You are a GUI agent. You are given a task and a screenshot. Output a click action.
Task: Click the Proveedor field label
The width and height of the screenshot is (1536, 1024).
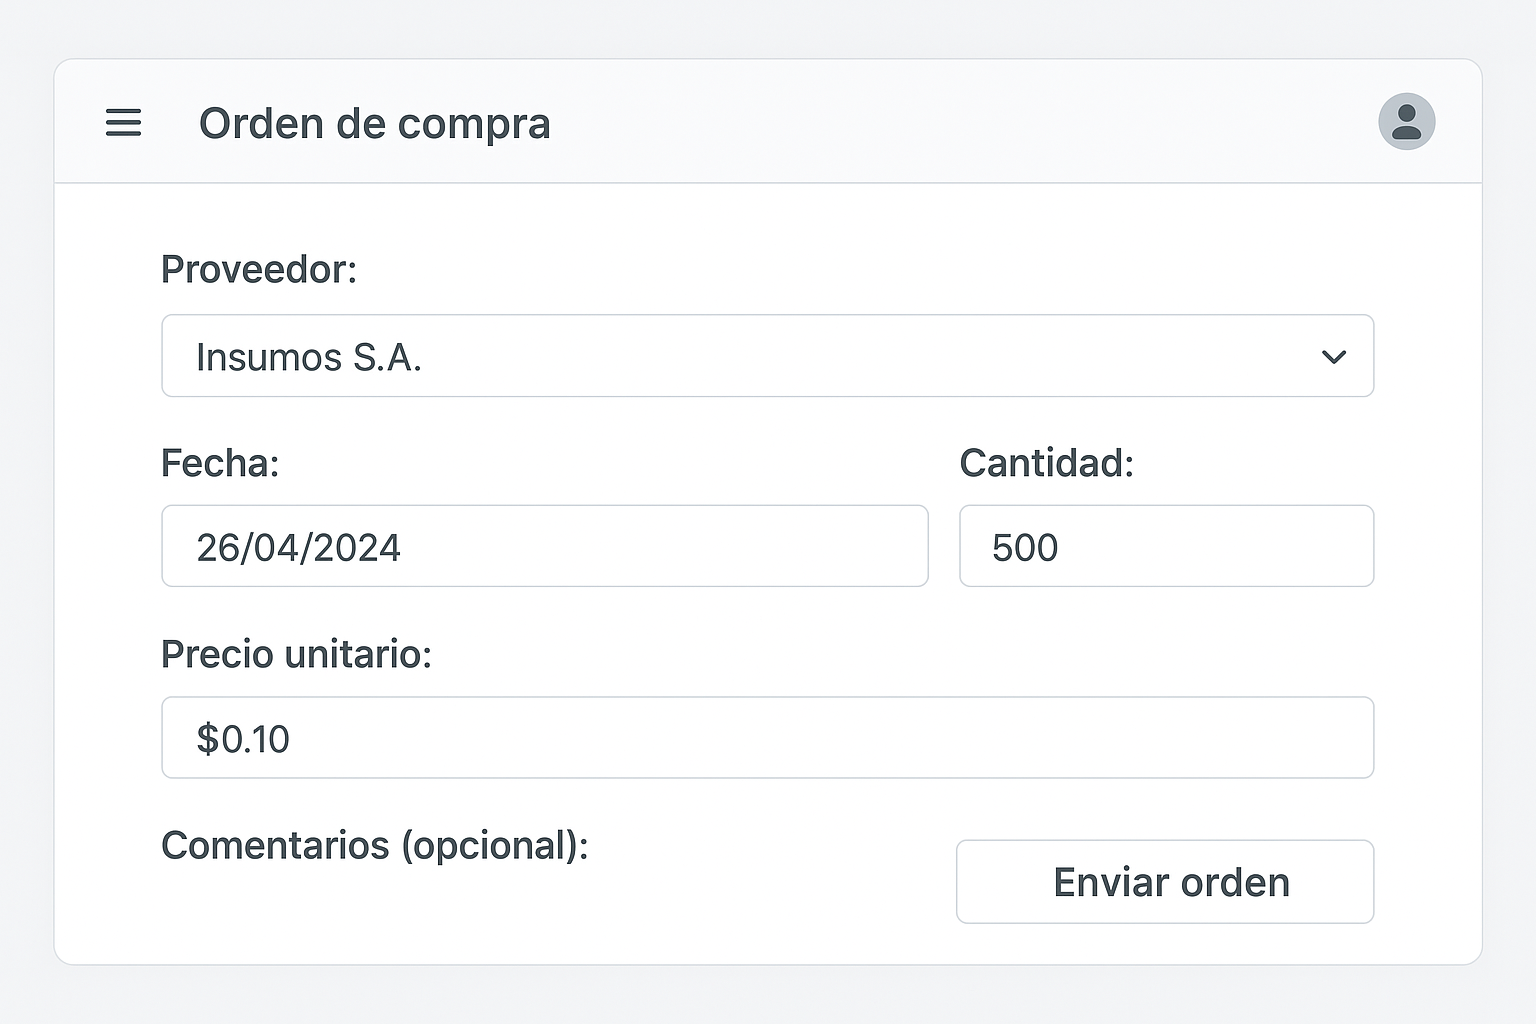click(259, 269)
